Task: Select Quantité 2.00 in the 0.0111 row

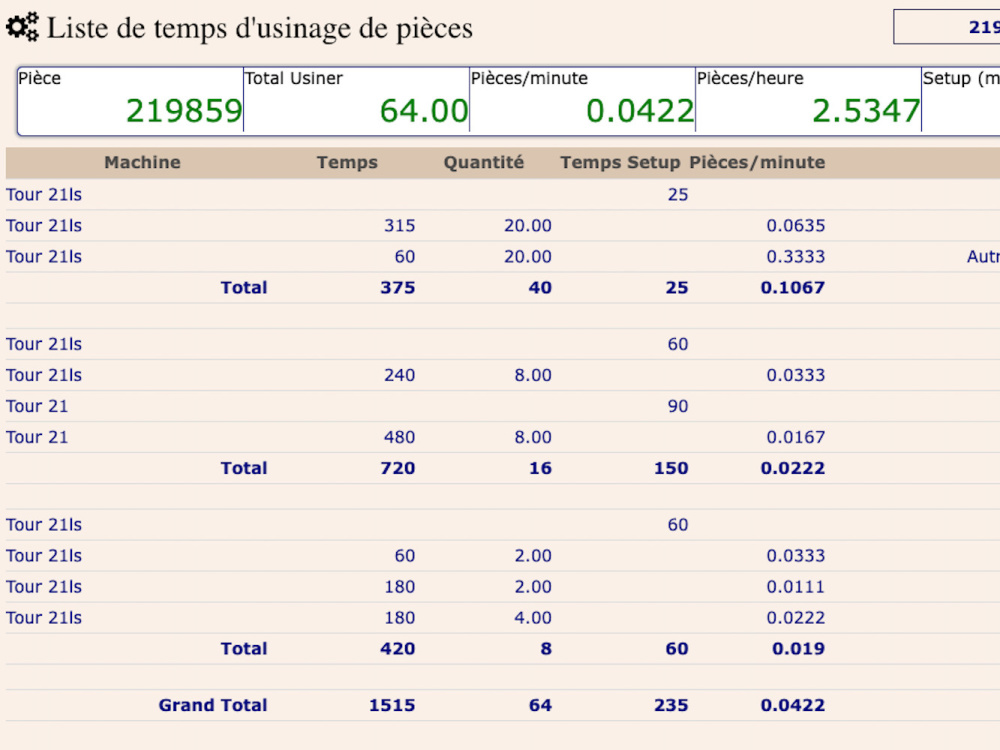Action: pos(533,587)
